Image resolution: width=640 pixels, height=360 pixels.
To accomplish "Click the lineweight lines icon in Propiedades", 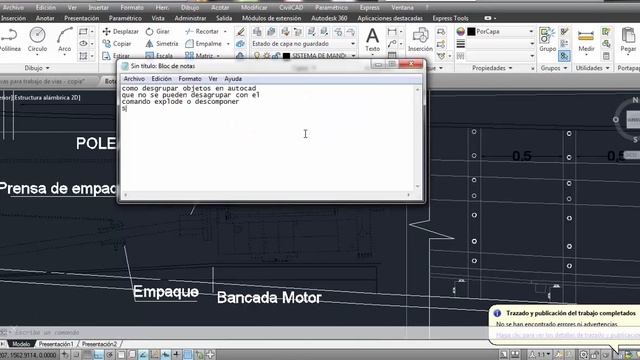I will point(461,44).
